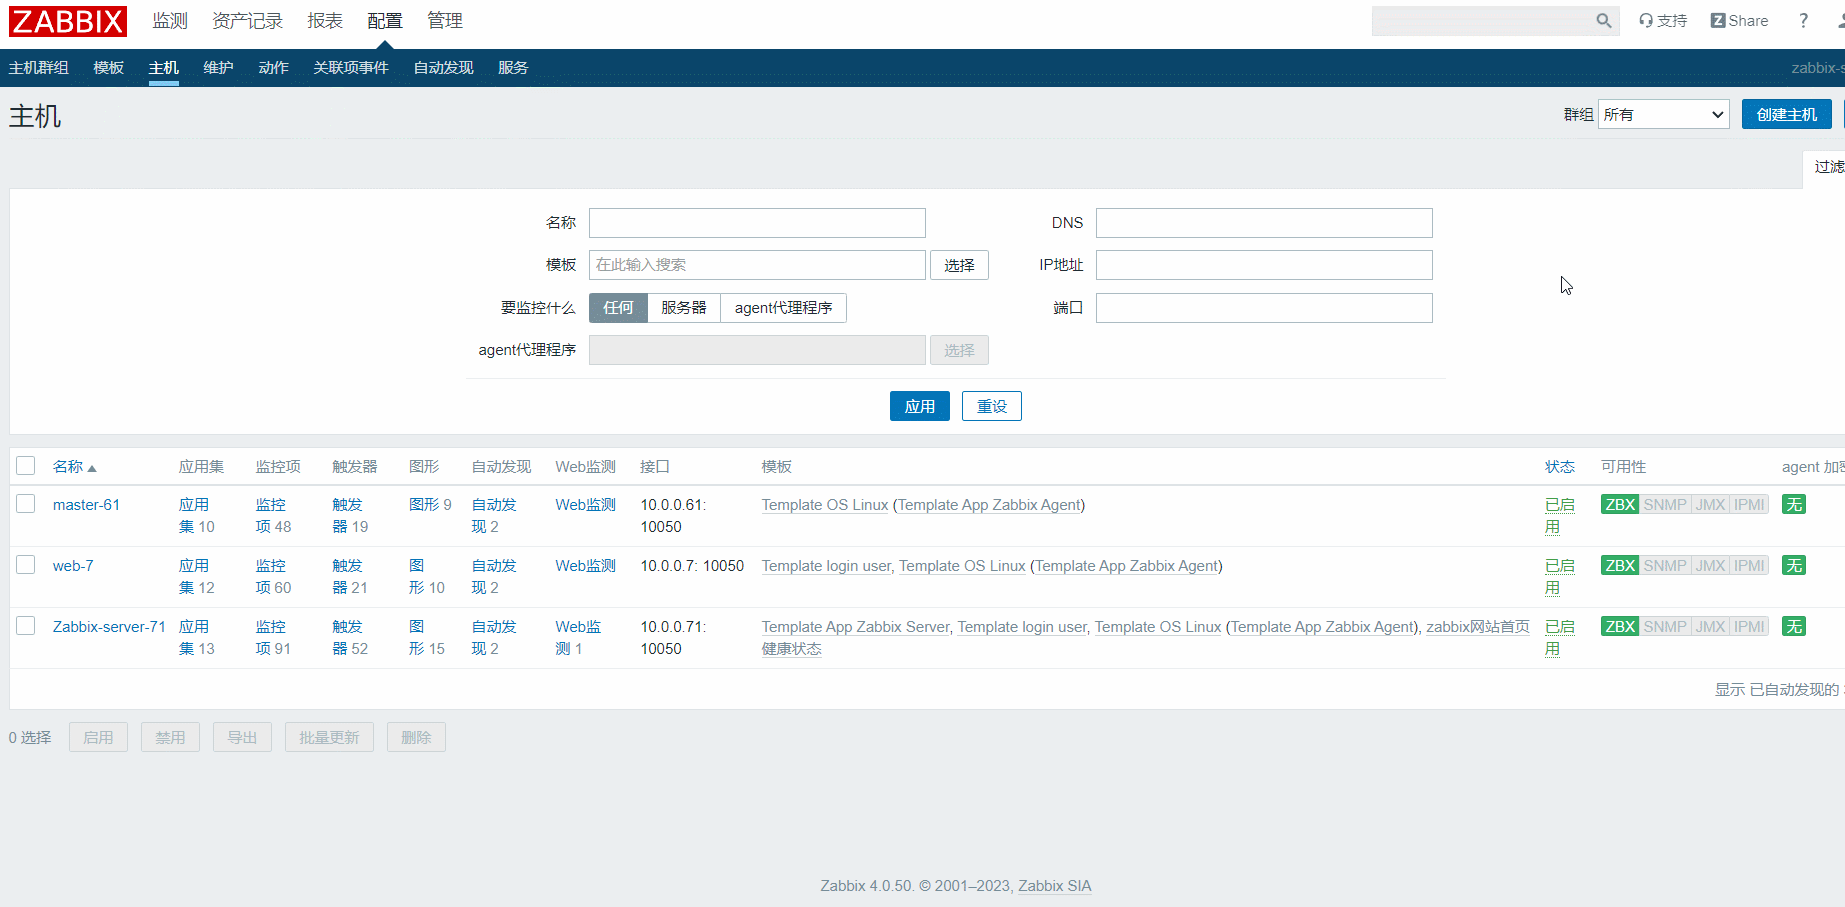Click the 应用 filter button
Viewport: 1845px width, 907px height.
[x=920, y=406]
